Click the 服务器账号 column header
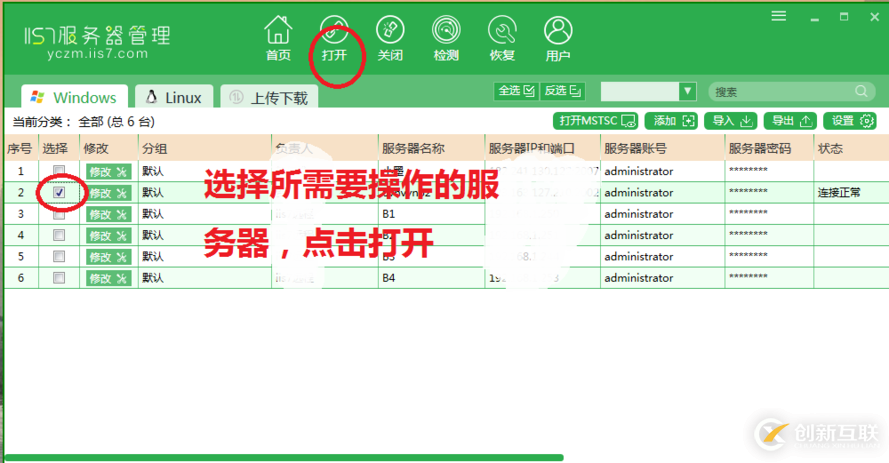The width and height of the screenshot is (889, 463). 662,148
